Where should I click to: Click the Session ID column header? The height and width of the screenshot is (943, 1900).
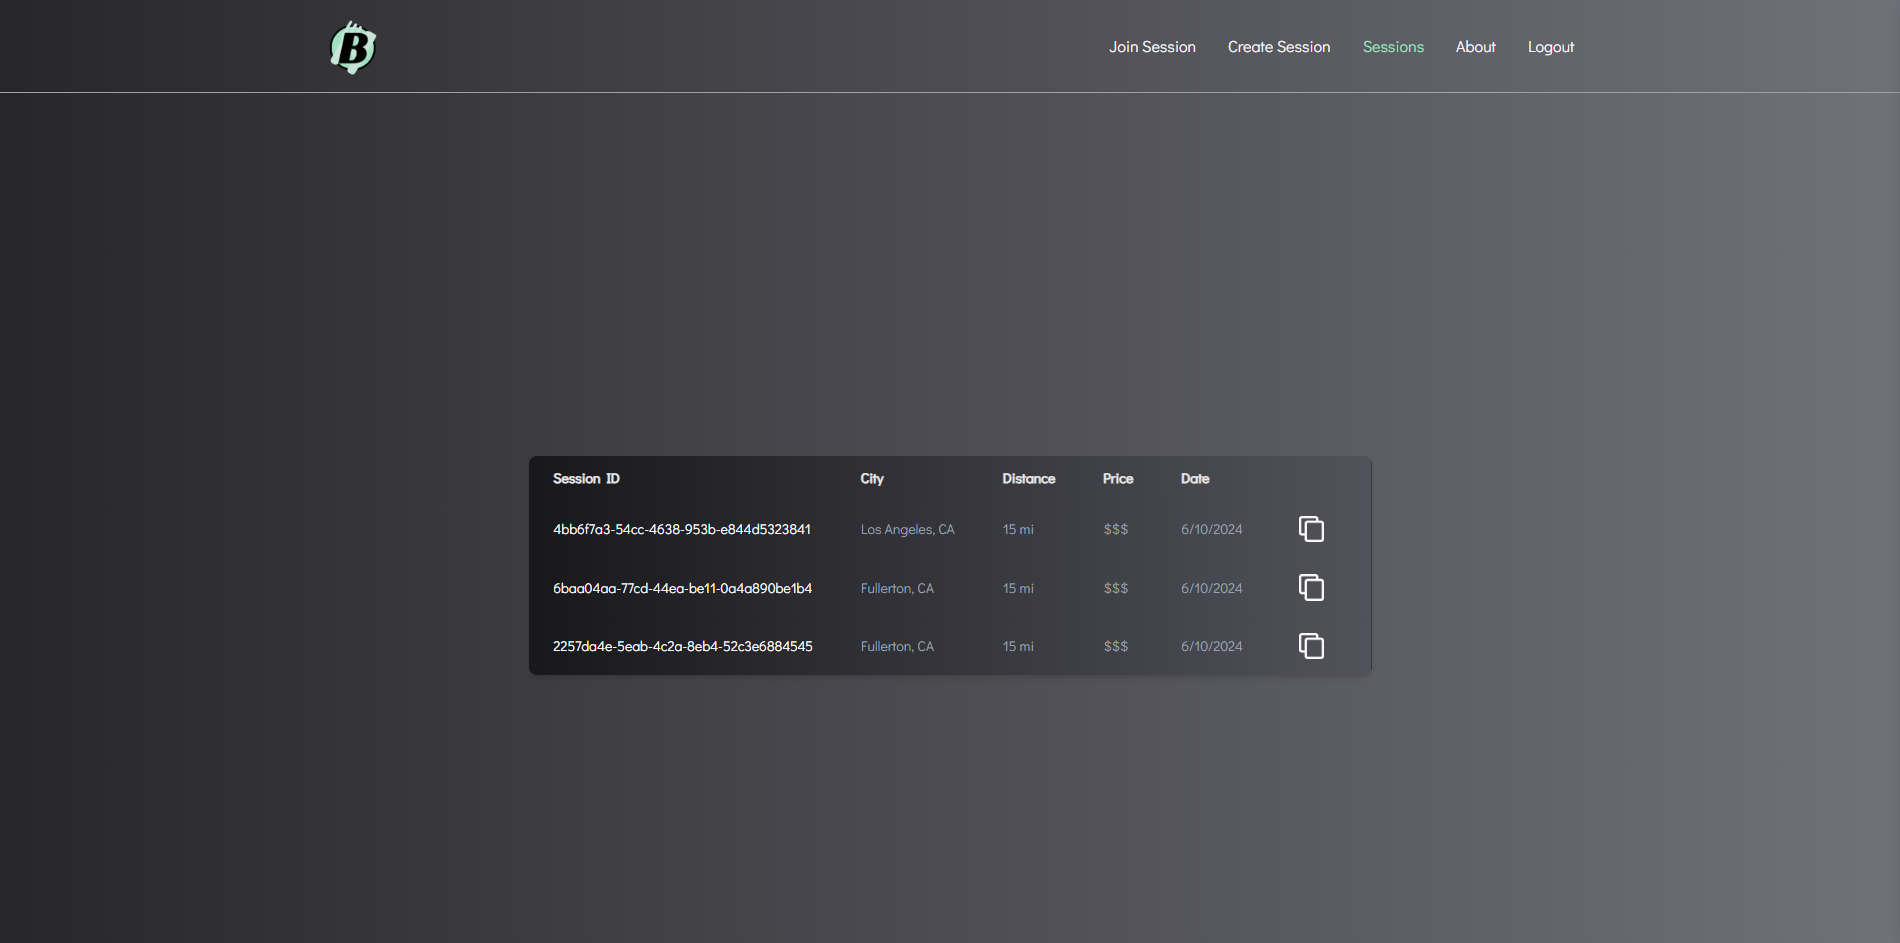(586, 479)
